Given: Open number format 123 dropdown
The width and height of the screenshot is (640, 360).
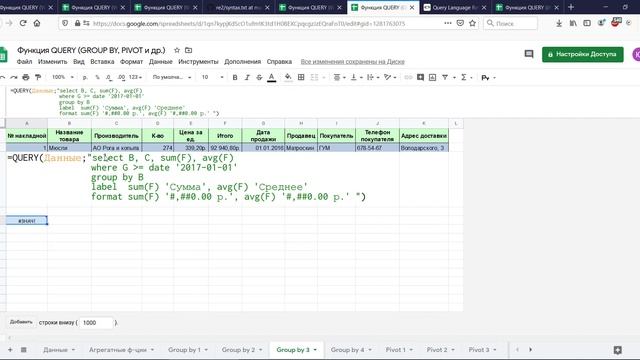Looking at the screenshot, I should (x=135, y=77).
